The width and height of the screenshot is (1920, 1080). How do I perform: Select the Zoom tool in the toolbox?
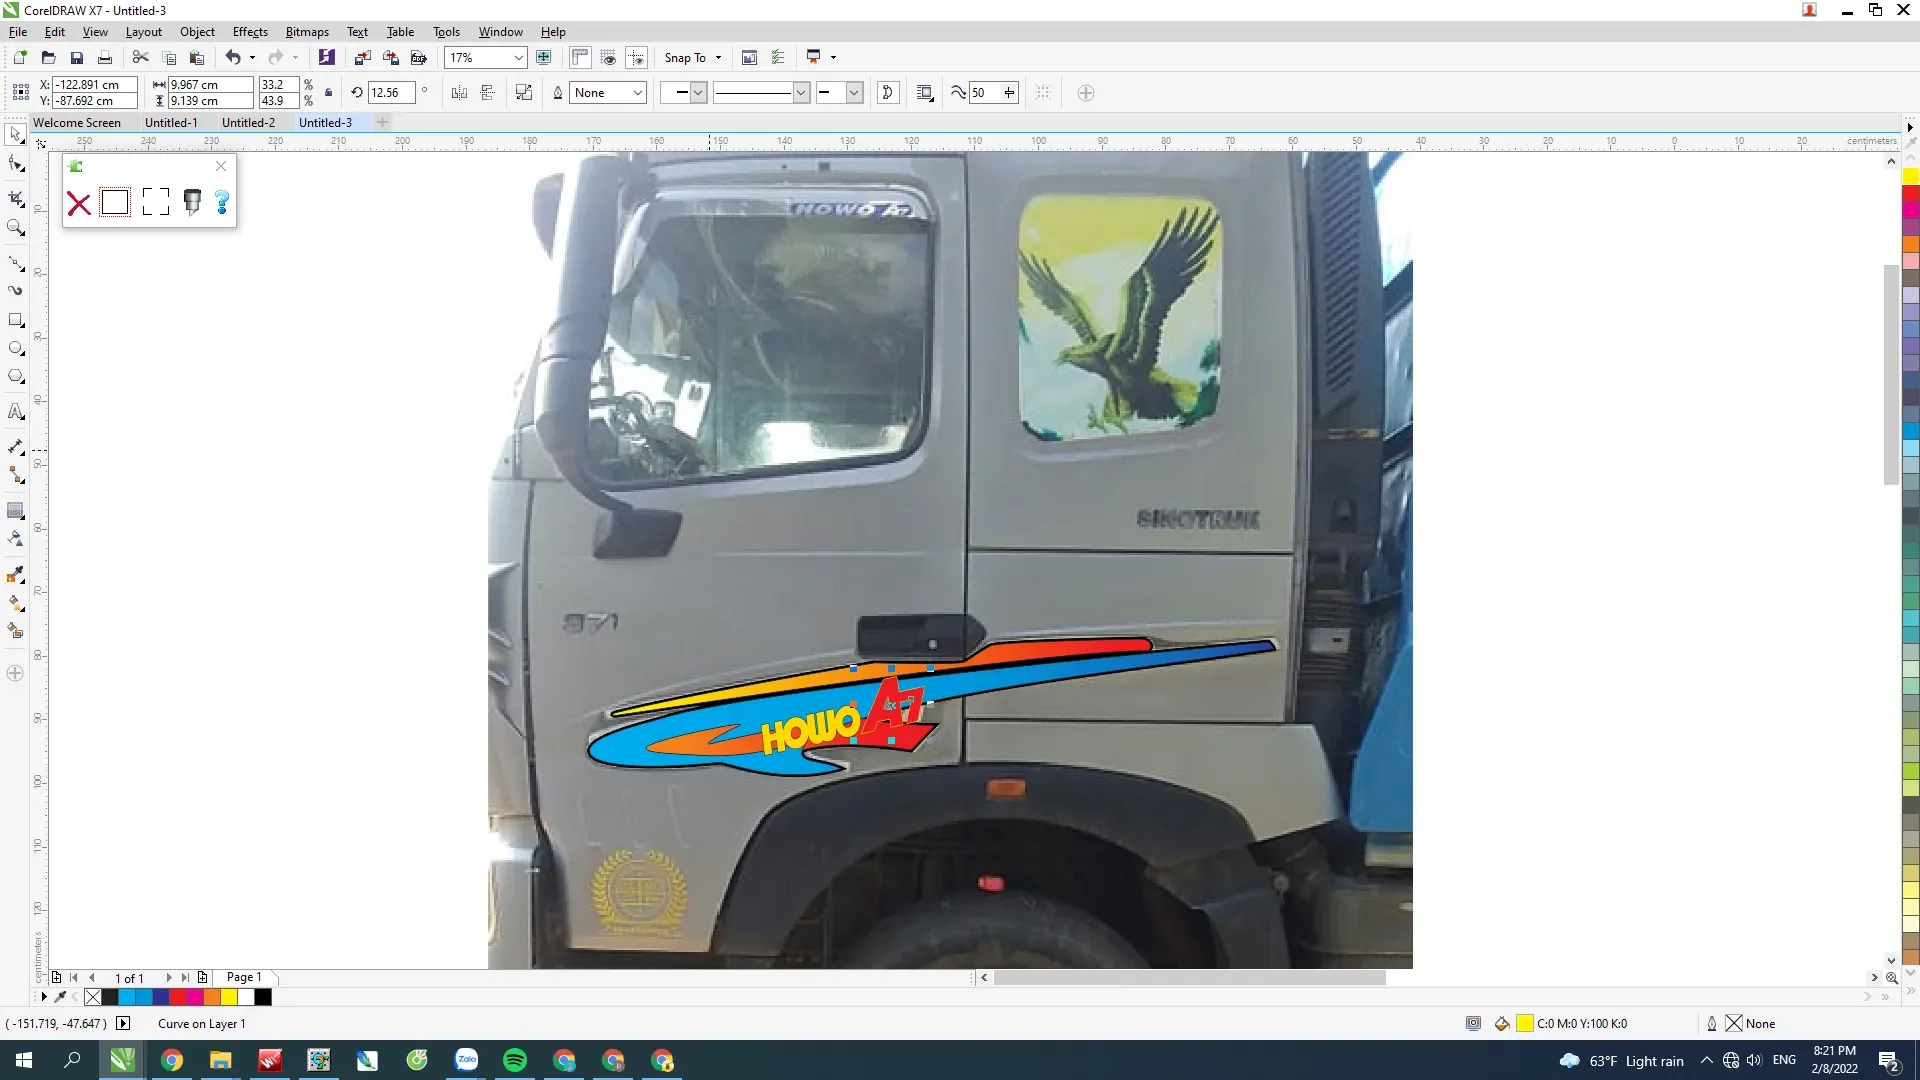16,228
